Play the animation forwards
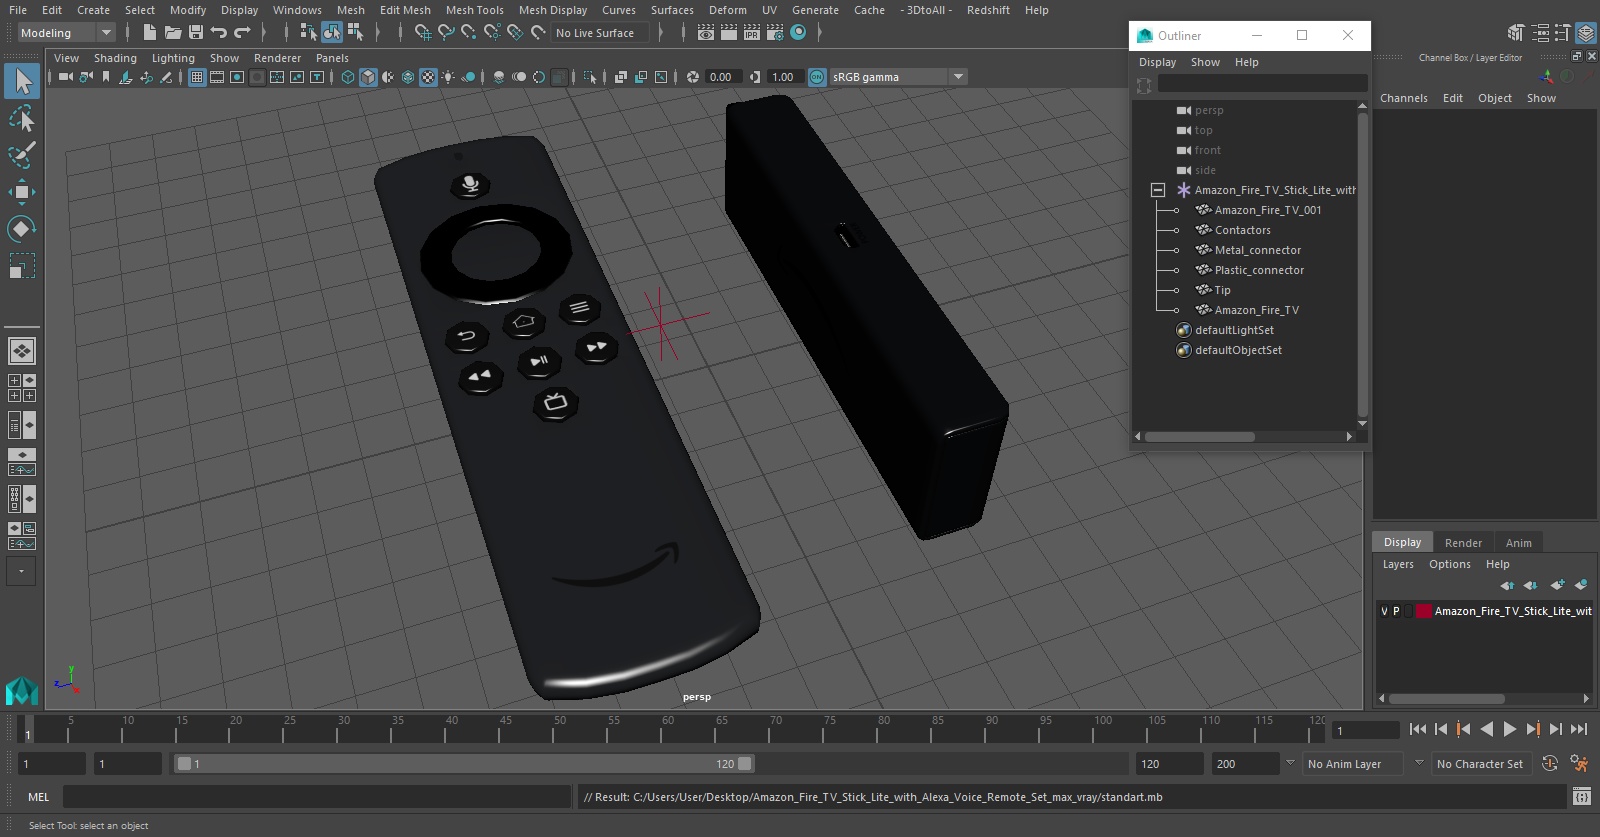Screen dimensions: 1600x837 coord(1509,729)
